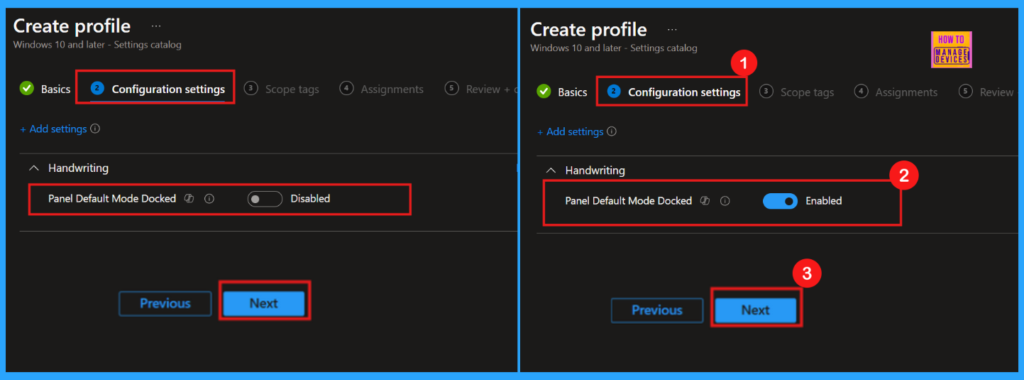The width and height of the screenshot is (1024, 380).
Task: Select Configuration settings tab in left panel
Action: point(157,89)
